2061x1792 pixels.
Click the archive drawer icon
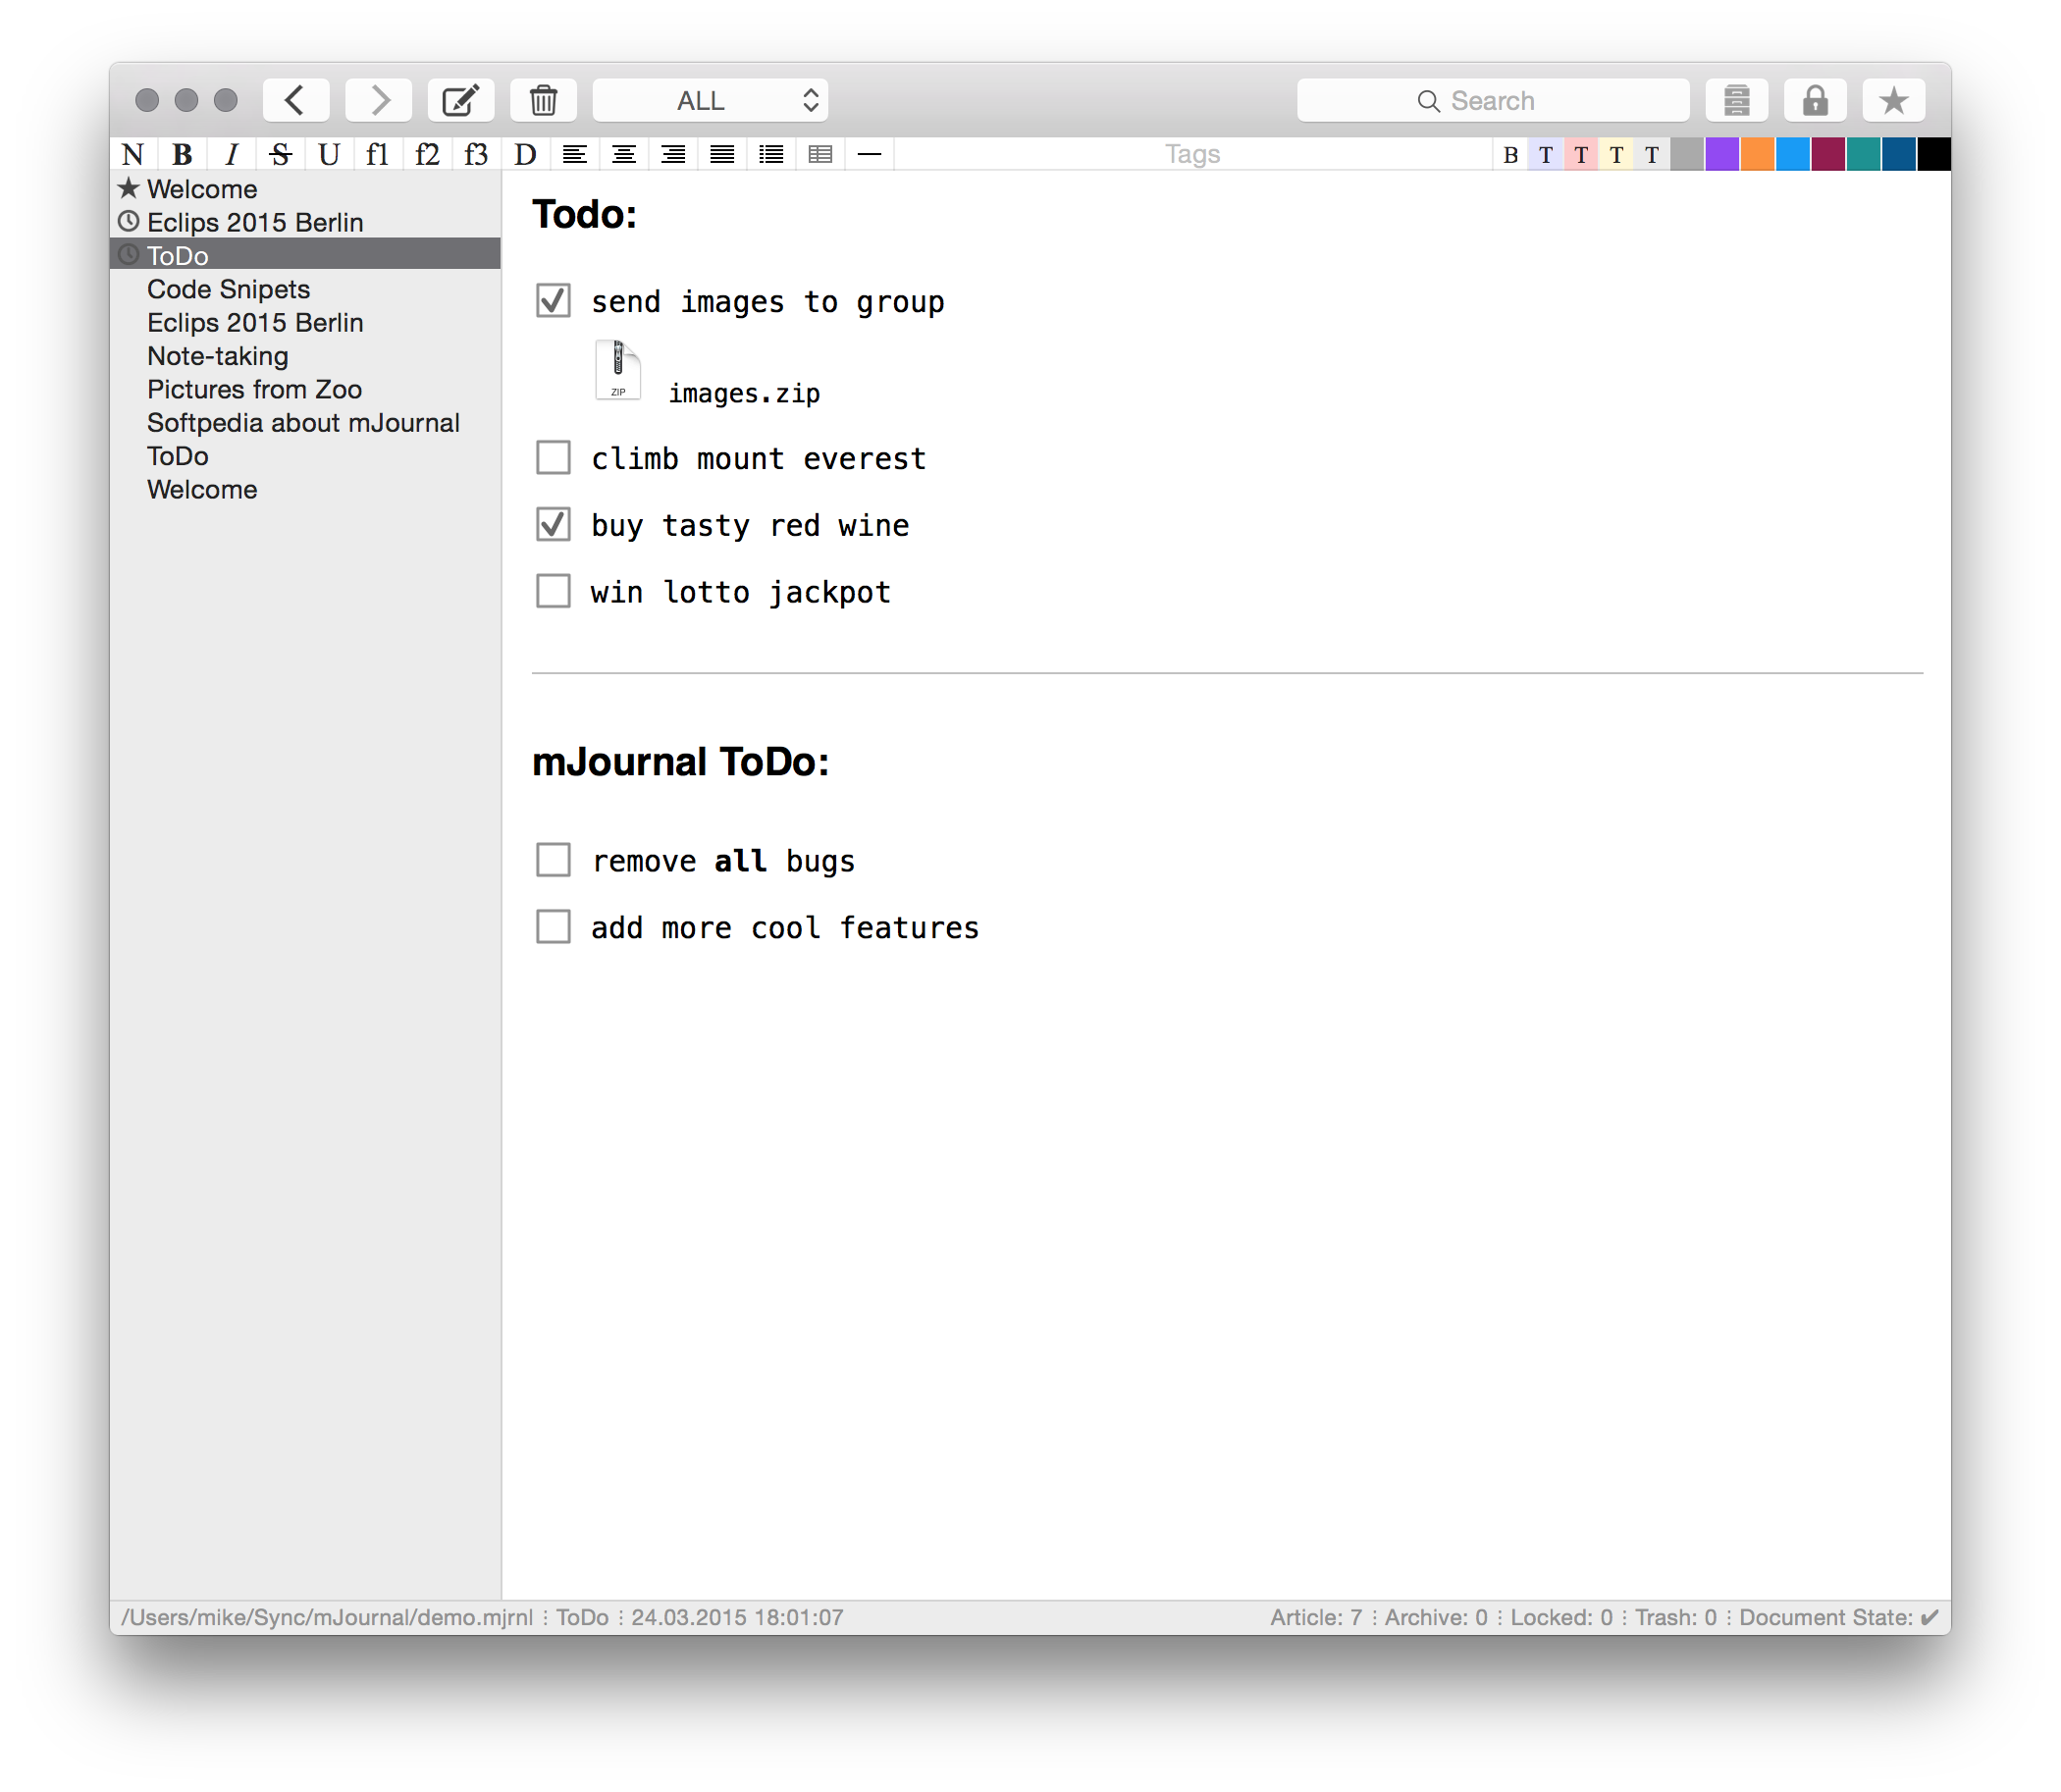(1736, 100)
